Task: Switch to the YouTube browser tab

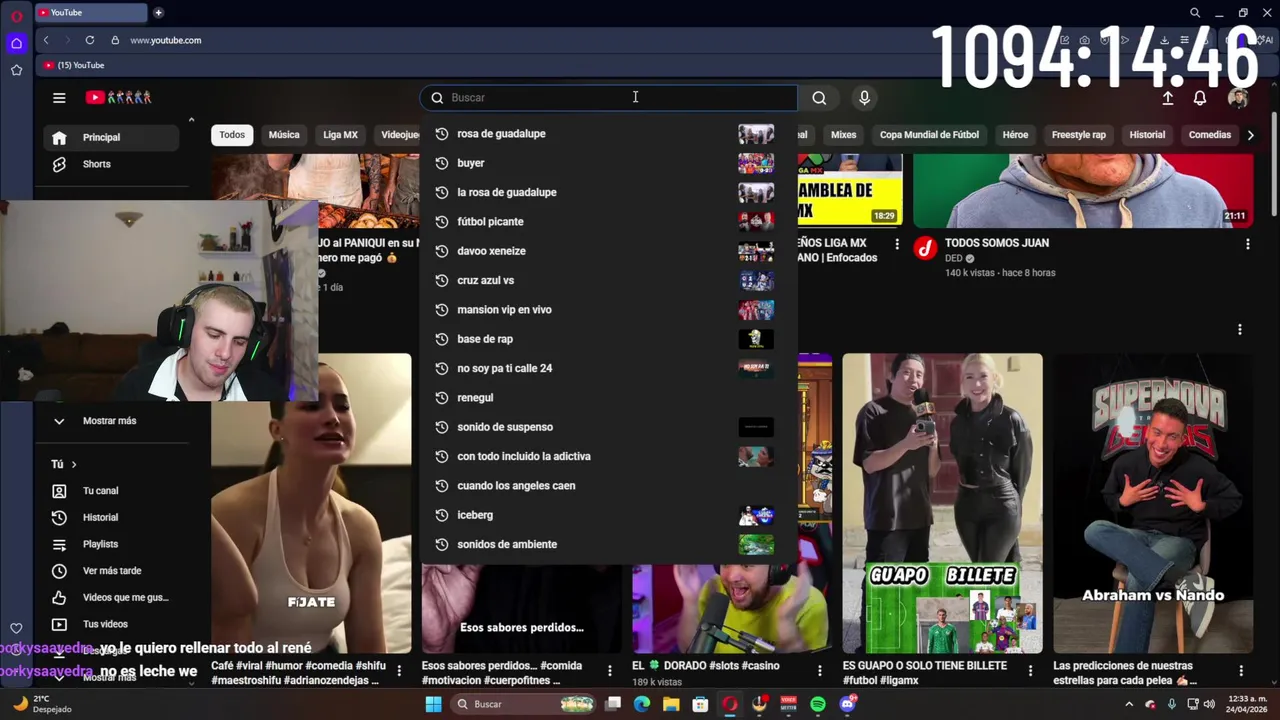Action: point(92,12)
